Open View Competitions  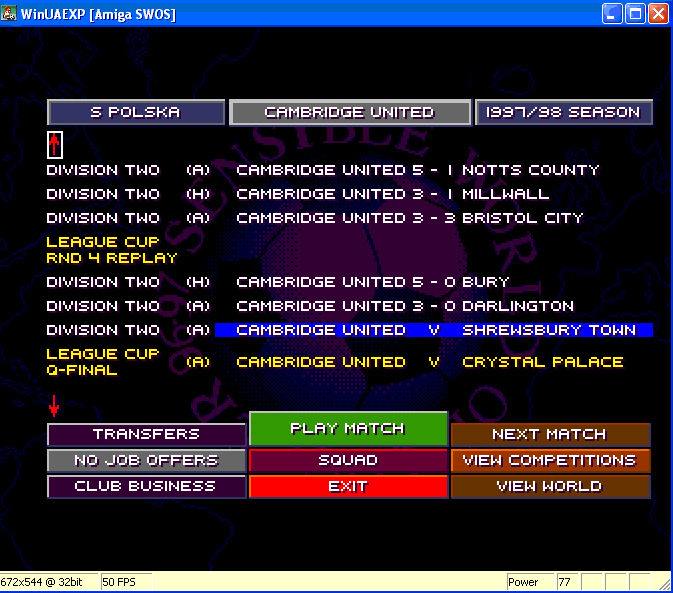coord(549,461)
